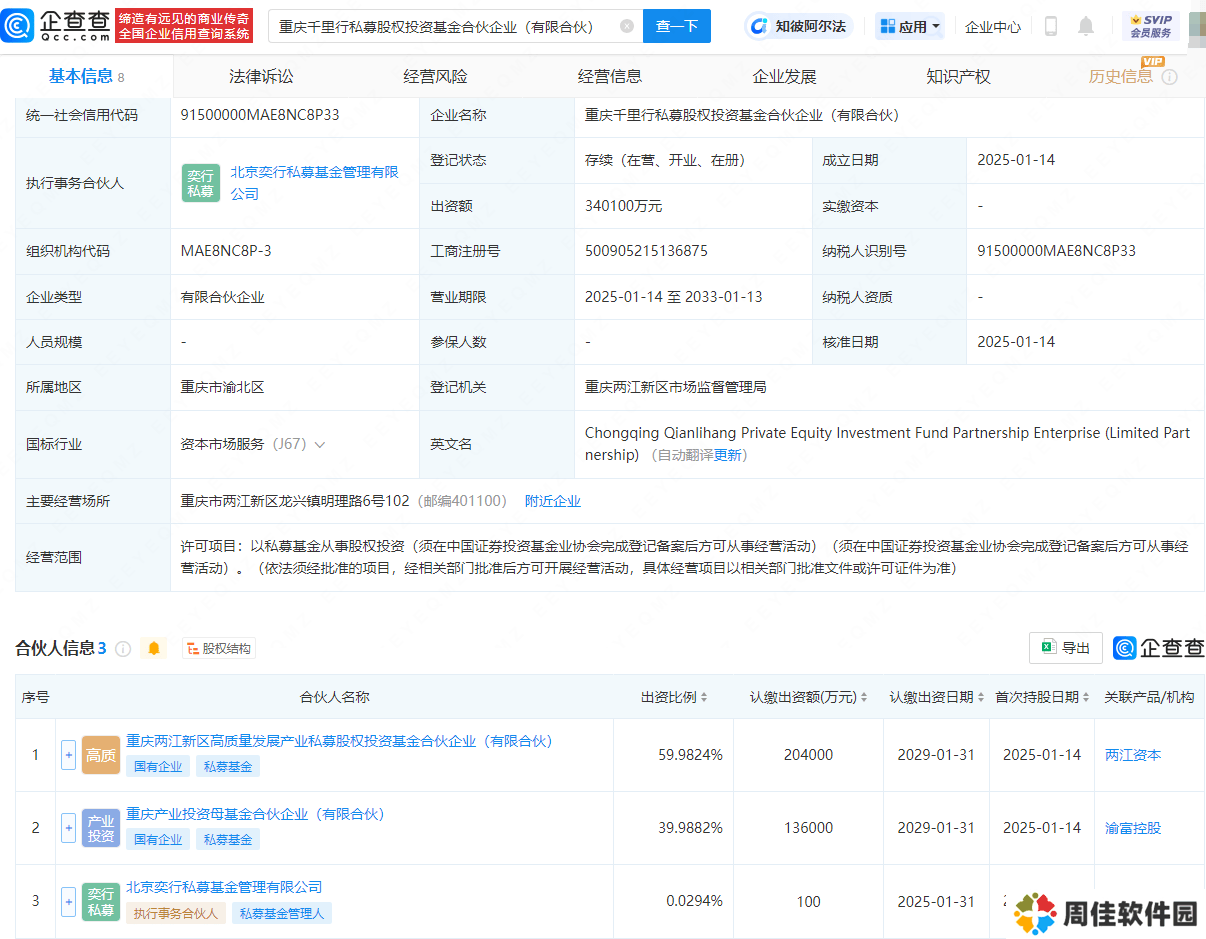The width and height of the screenshot is (1206, 939).
Task: Click the 工商注册号 value 500905215136875
Action: pyautogui.click(x=646, y=251)
